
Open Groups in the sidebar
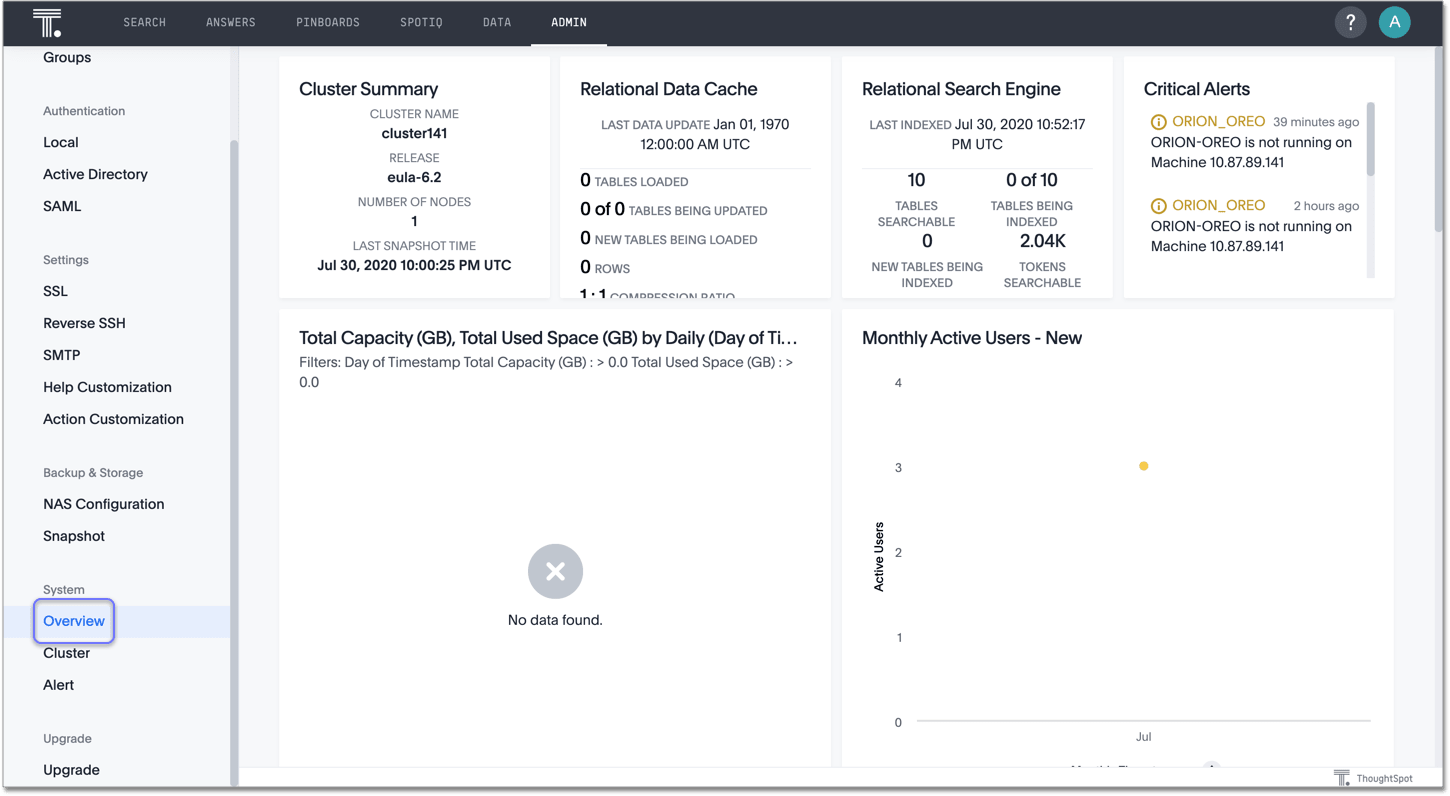click(x=67, y=58)
